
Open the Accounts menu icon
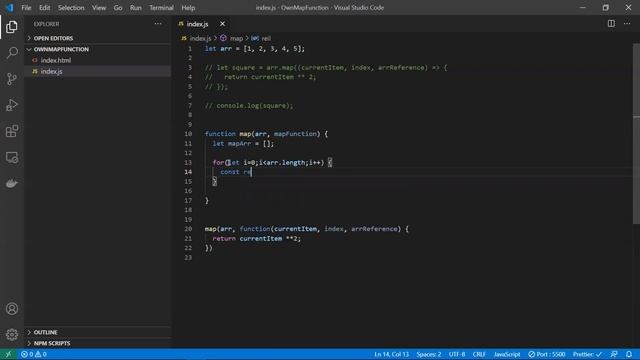(12, 309)
